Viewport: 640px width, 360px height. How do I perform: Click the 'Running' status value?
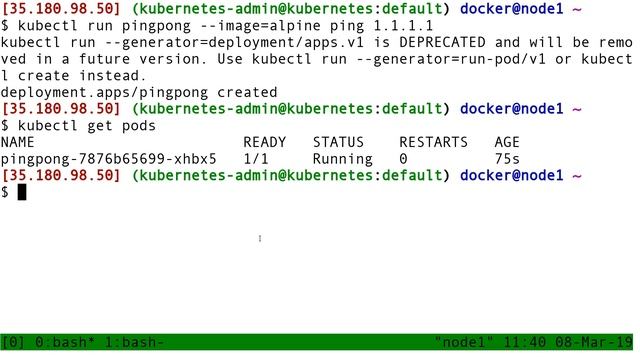tap(343, 159)
